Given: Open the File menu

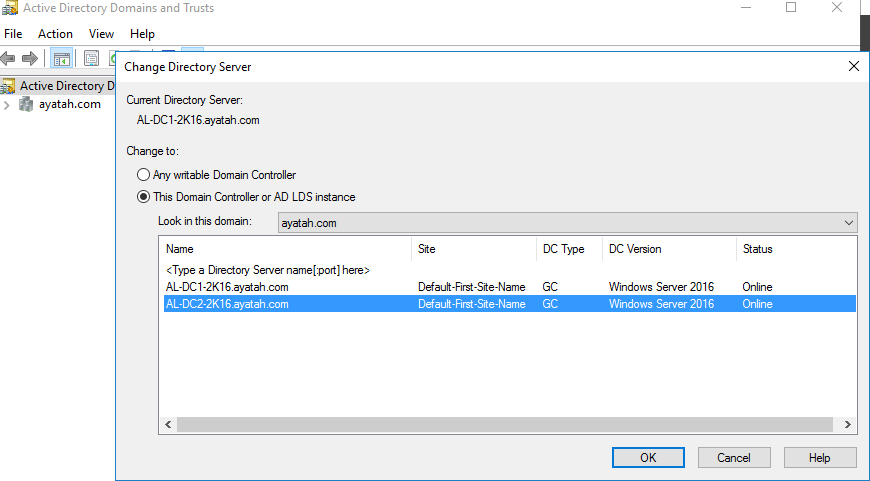Looking at the screenshot, I should pos(13,34).
